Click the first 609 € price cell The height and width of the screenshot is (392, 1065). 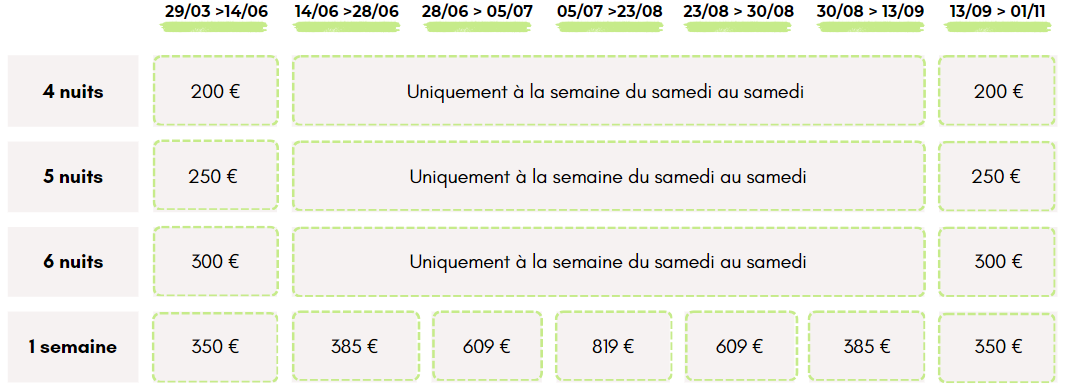pos(487,346)
